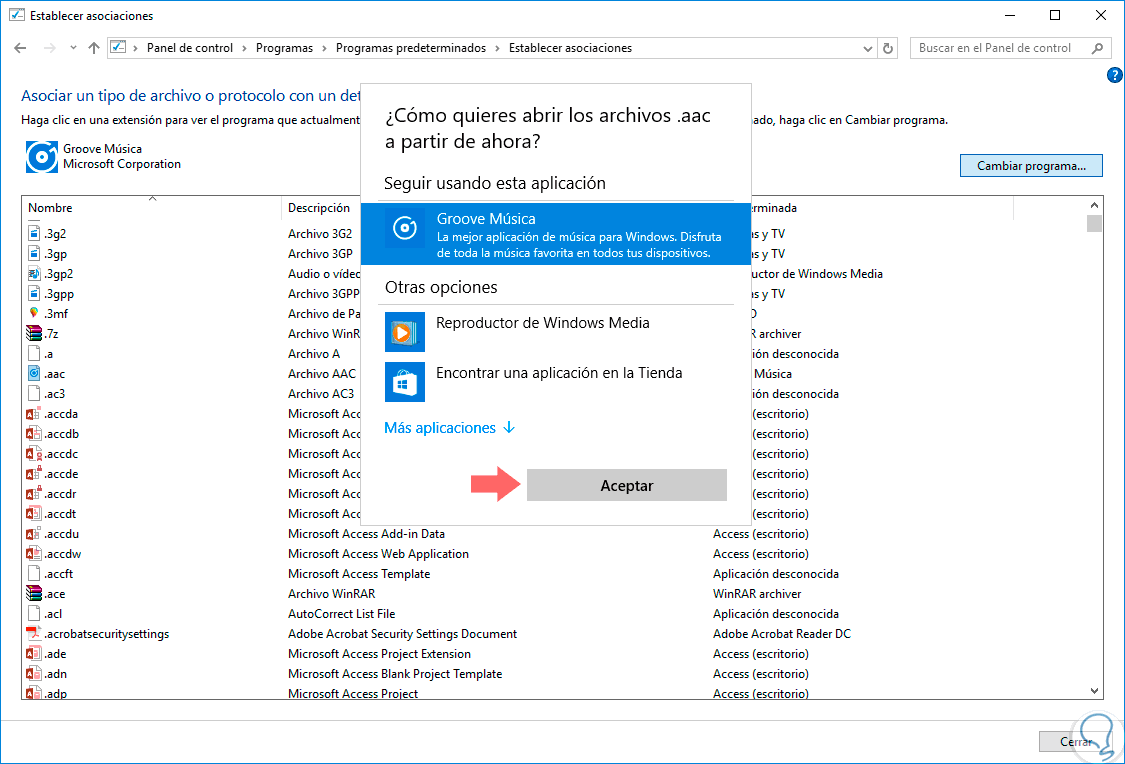Select the .3gp file icon
Image resolution: width=1125 pixels, height=764 pixels.
(x=34, y=253)
